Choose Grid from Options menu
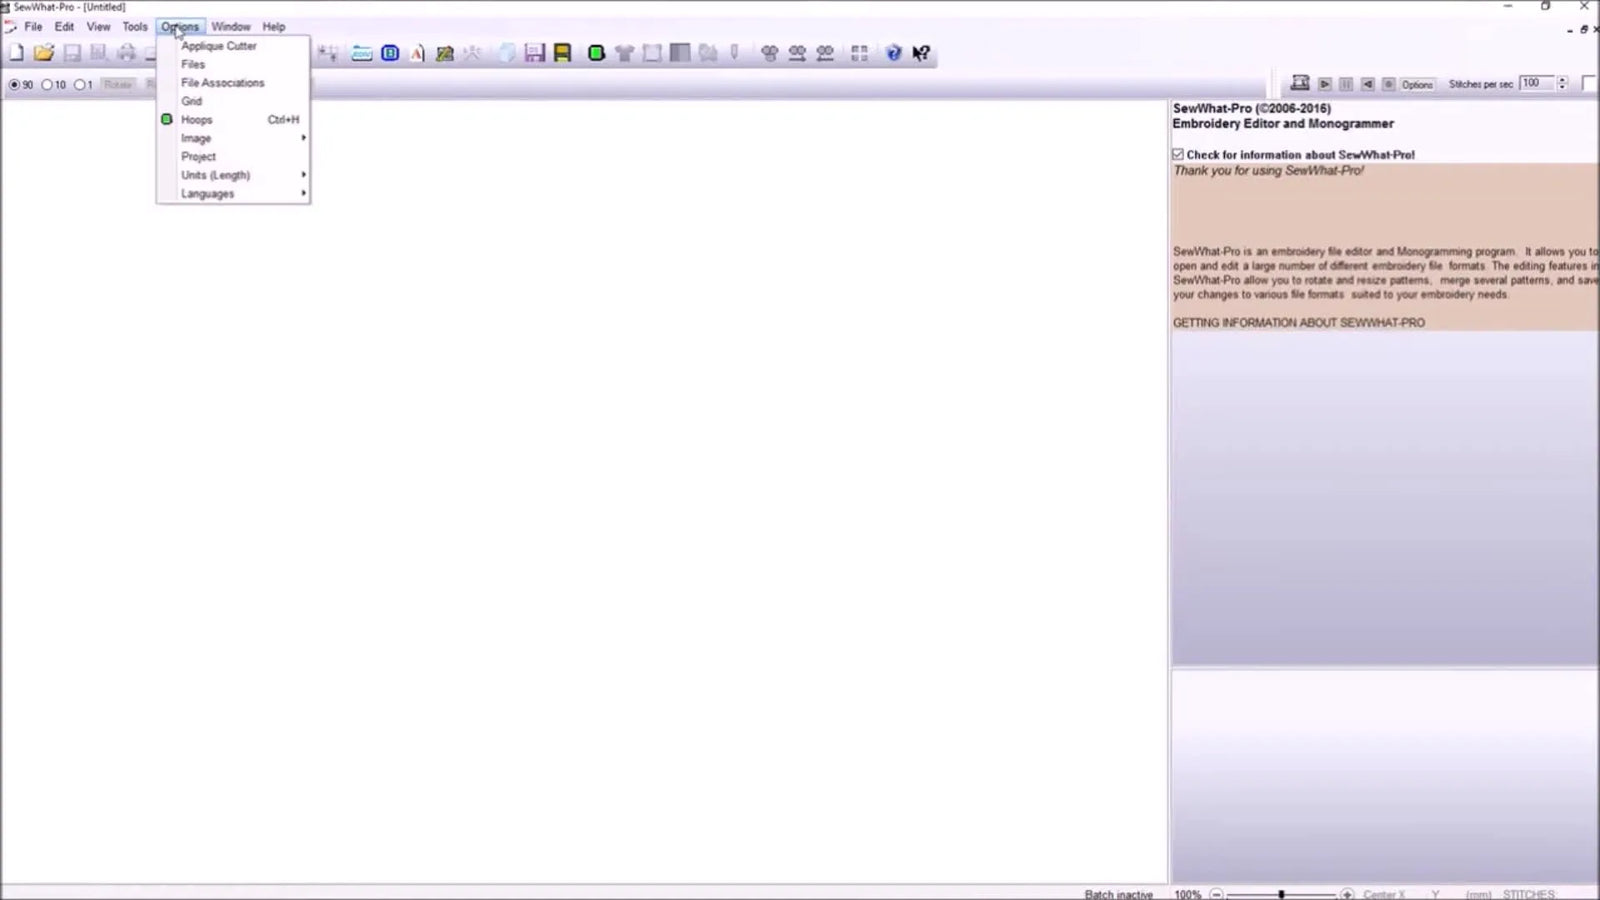Screen dimensions: 1600x900 (233, 101)
